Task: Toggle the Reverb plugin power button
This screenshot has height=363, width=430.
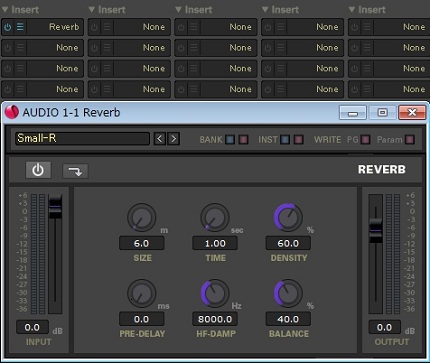Action: 38,170
